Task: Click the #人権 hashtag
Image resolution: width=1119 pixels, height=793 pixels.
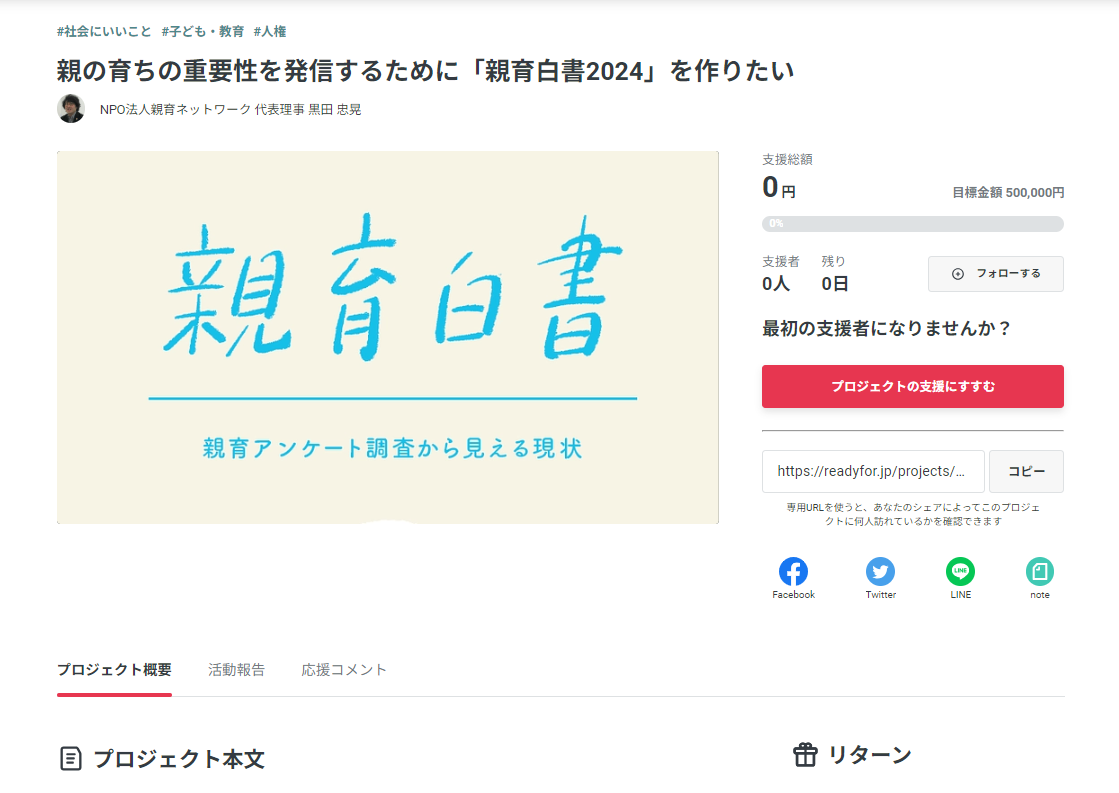Action: pos(270,31)
